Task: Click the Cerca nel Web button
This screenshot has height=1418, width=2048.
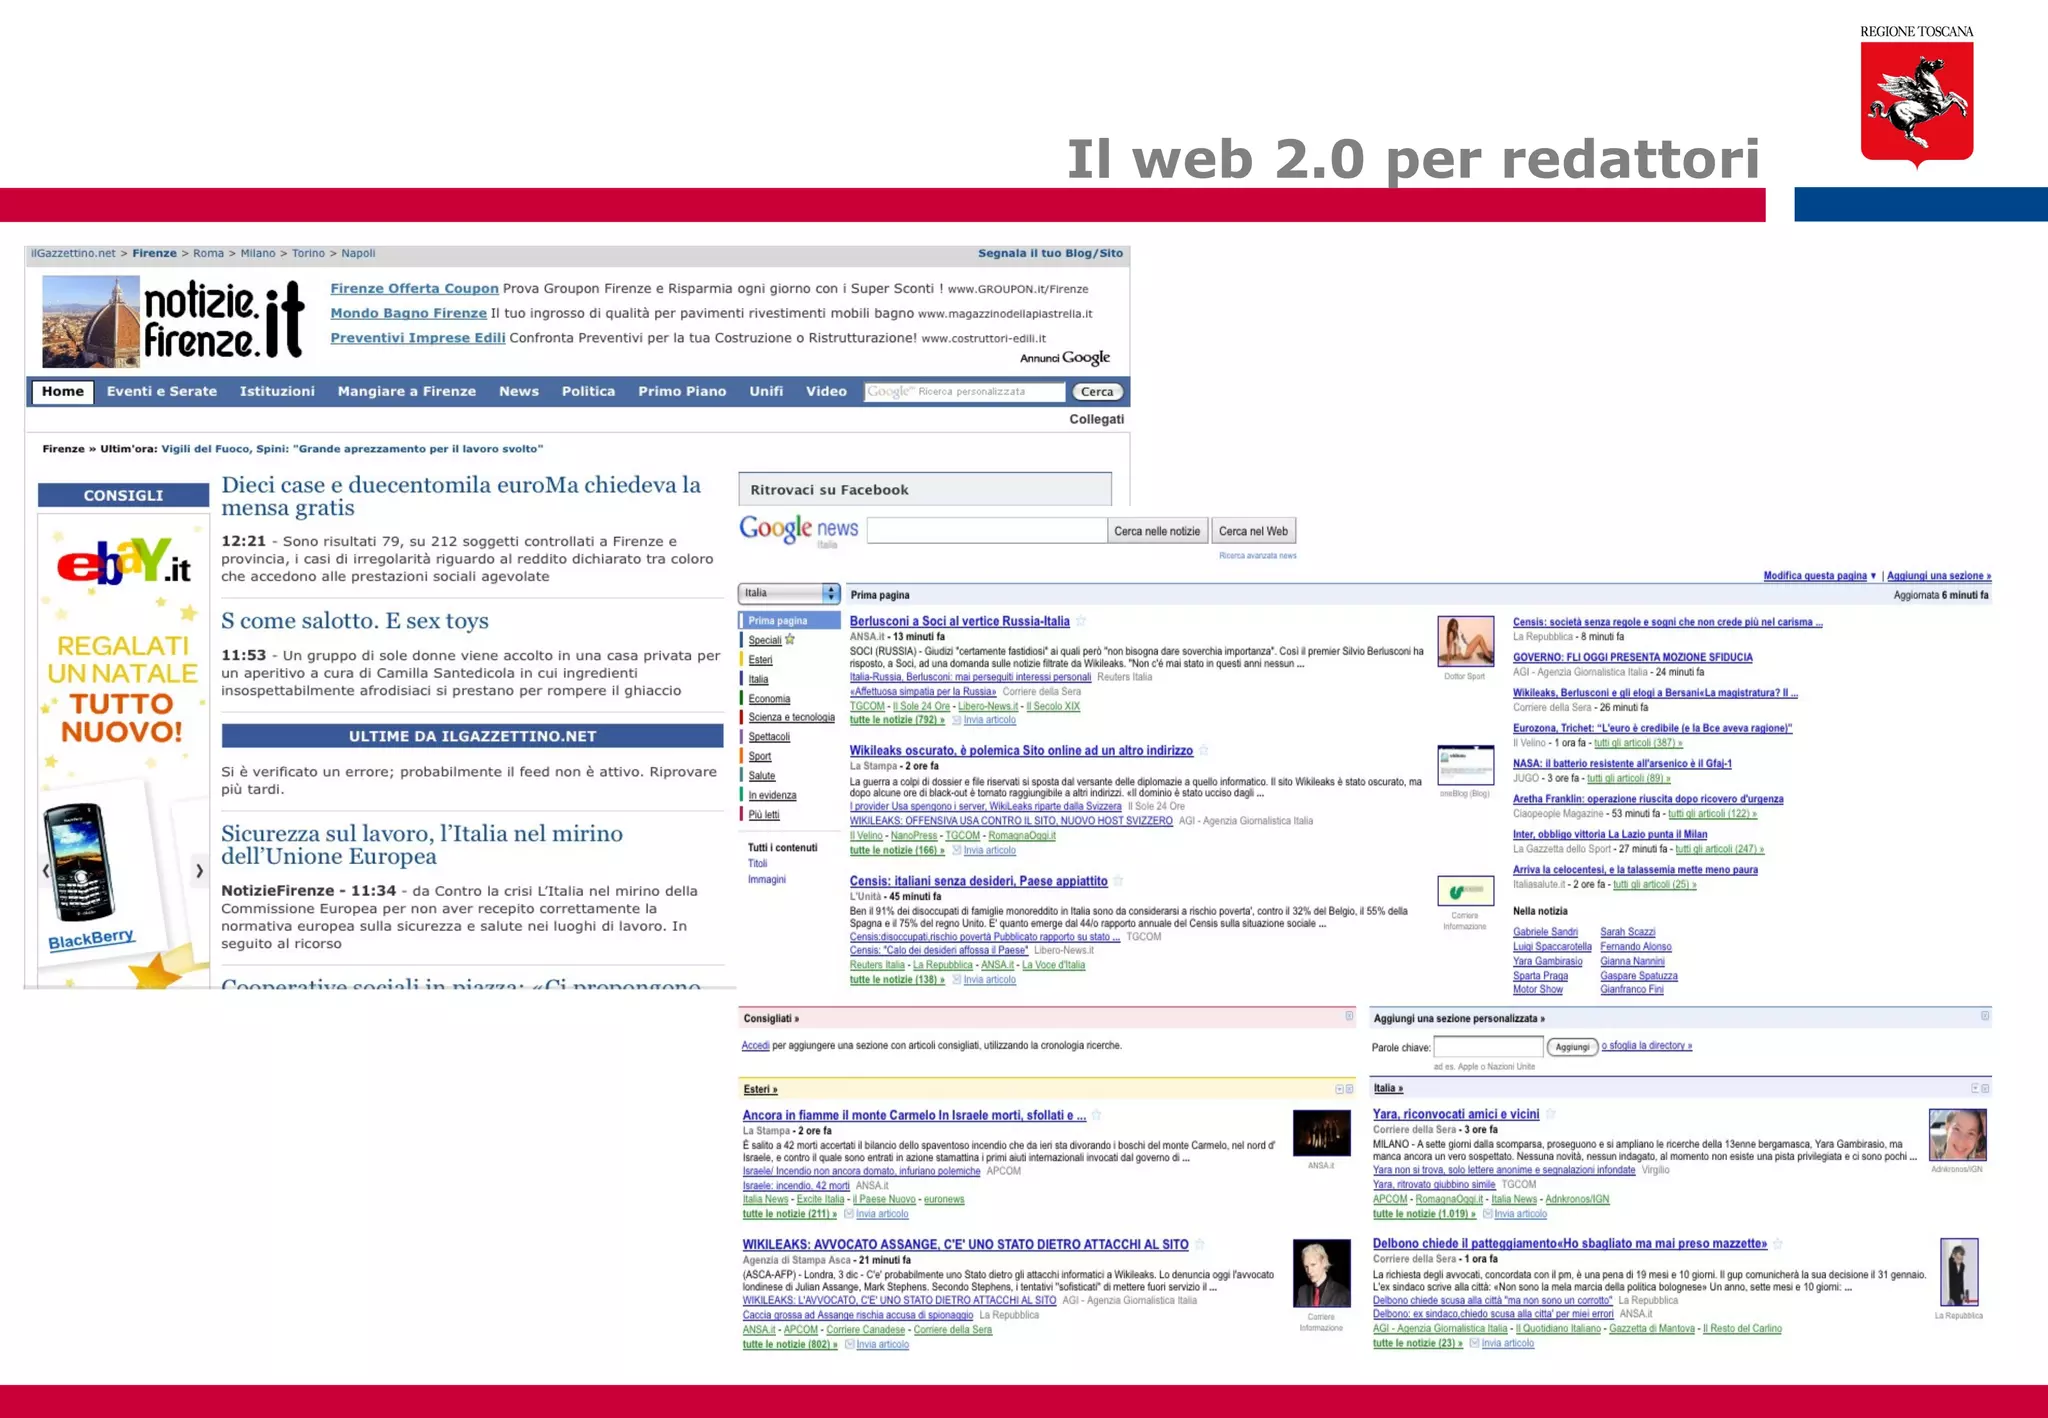Action: tap(1253, 531)
